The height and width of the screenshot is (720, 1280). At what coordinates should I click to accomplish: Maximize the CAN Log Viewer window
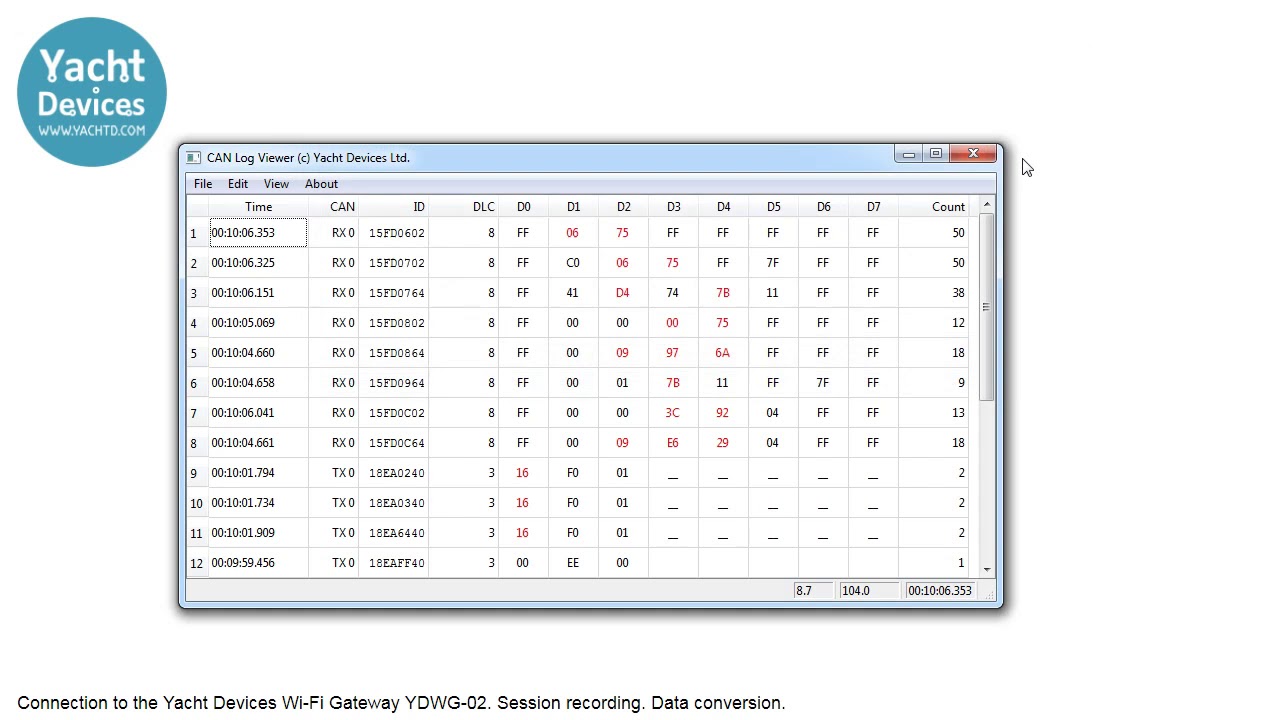click(936, 154)
